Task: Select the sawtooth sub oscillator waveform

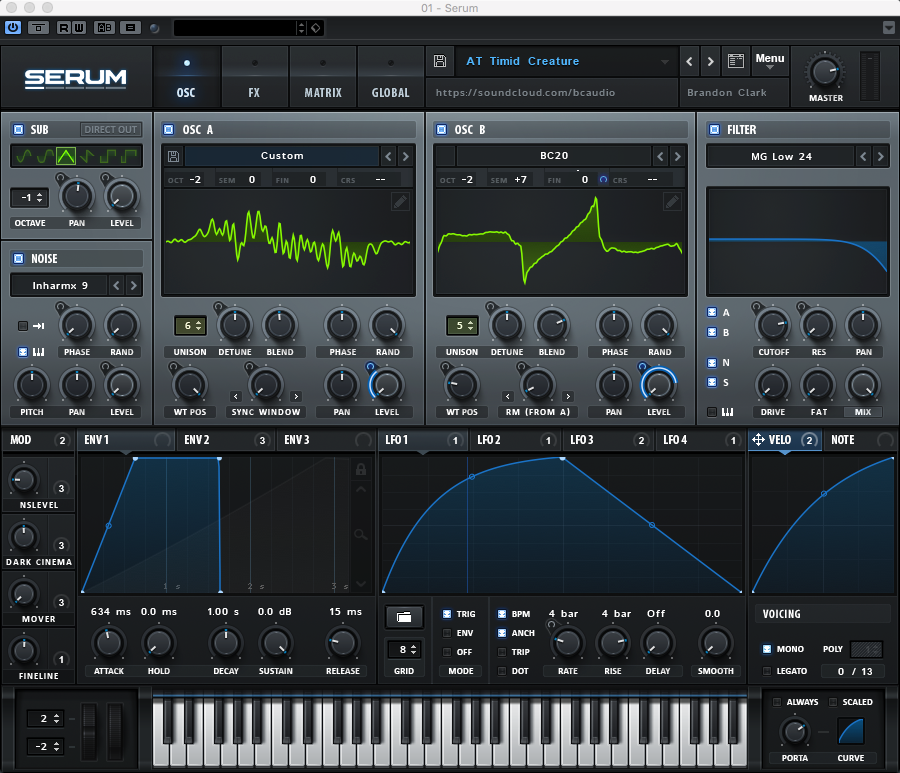Action: (x=87, y=156)
